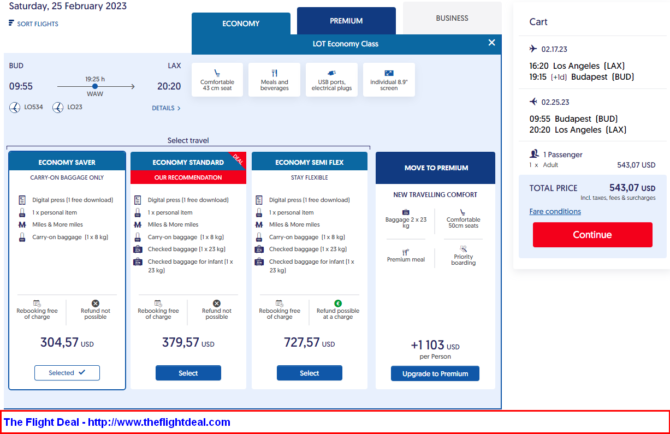Click Semi Flex digital press icon
This screenshot has height=434, width=670.
pyautogui.click(x=259, y=199)
